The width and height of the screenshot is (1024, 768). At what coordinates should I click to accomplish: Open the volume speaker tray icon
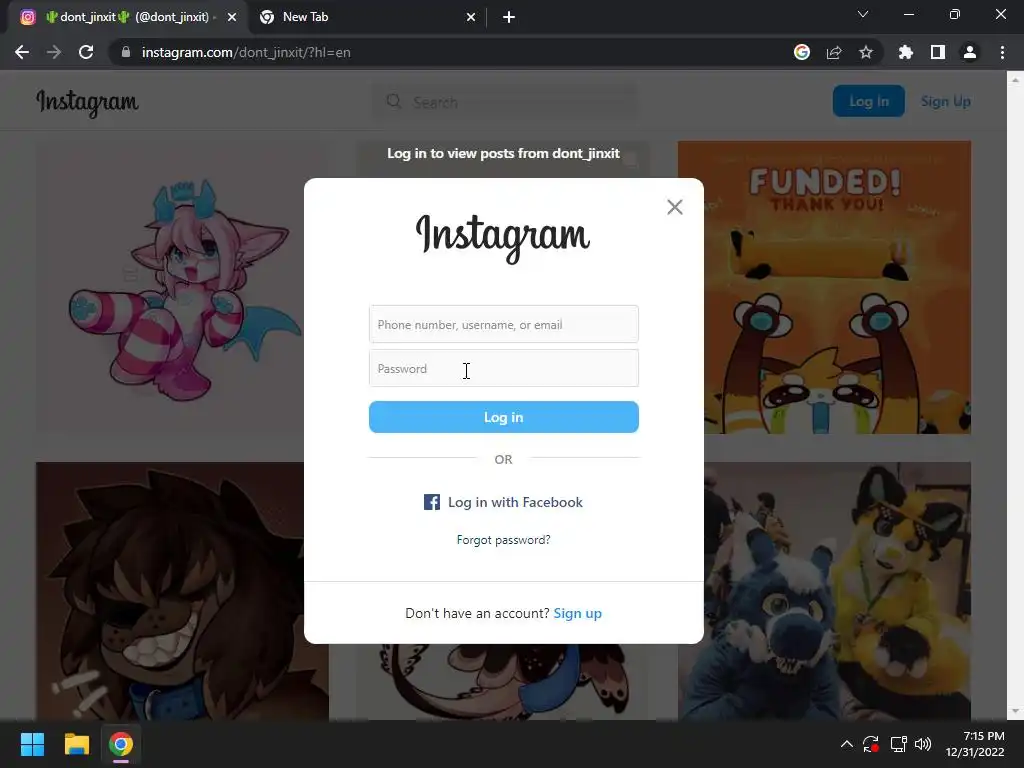pos(923,744)
